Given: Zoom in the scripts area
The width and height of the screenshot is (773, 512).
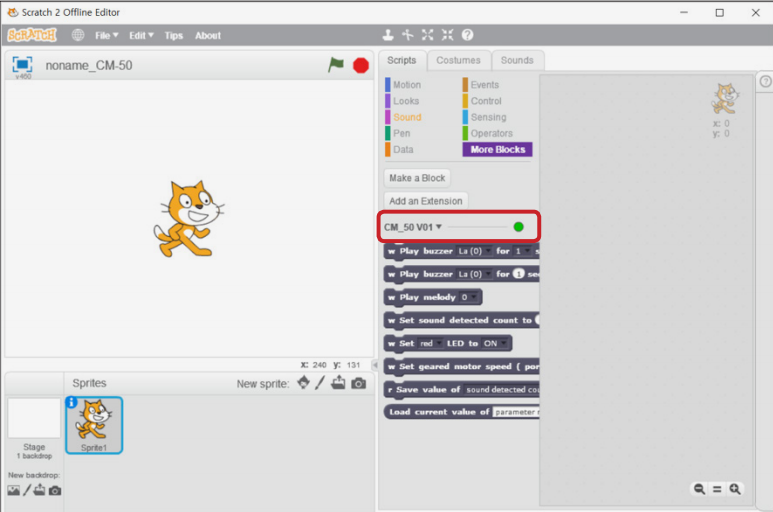Looking at the screenshot, I should [735, 489].
